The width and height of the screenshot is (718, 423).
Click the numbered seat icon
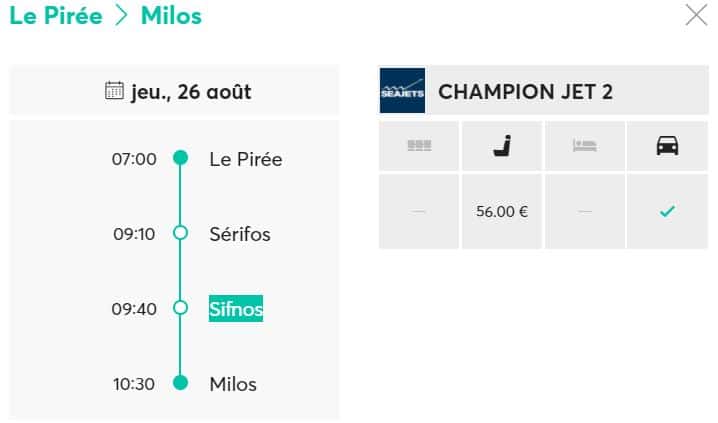(x=502, y=146)
